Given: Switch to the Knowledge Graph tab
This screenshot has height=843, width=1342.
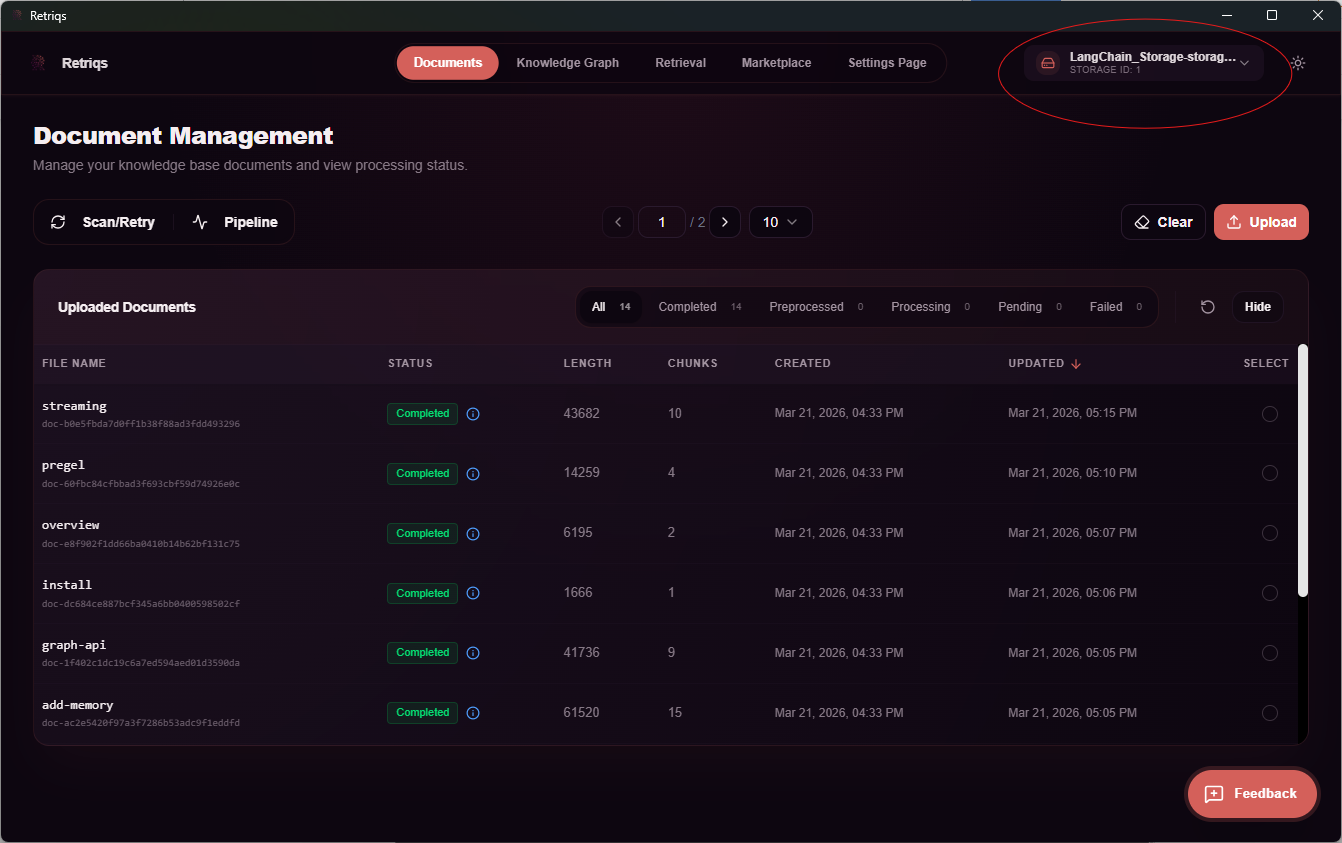Looking at the screenshot, I should [567, 63].
